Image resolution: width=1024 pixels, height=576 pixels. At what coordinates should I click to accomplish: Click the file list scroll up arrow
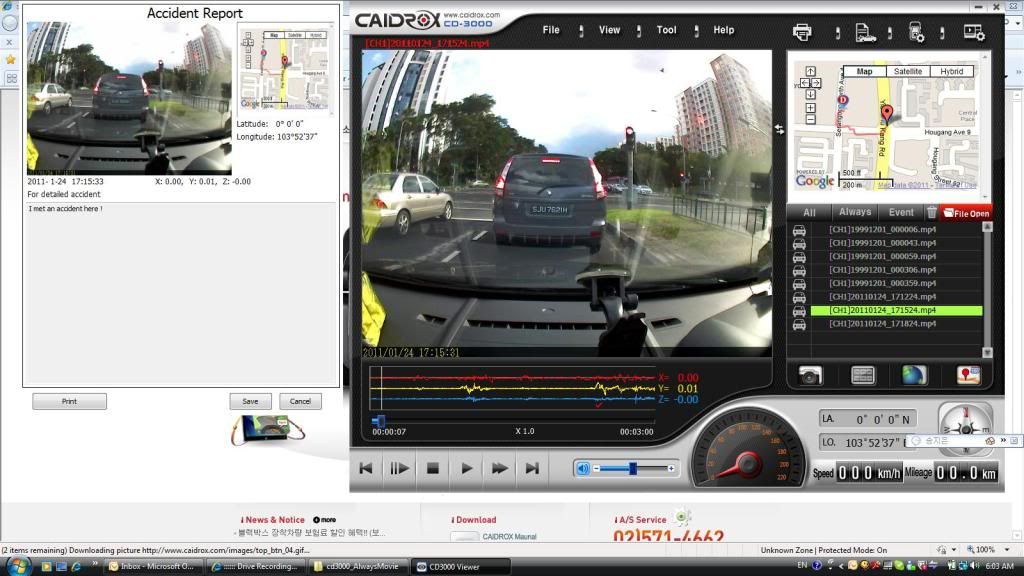987,227
